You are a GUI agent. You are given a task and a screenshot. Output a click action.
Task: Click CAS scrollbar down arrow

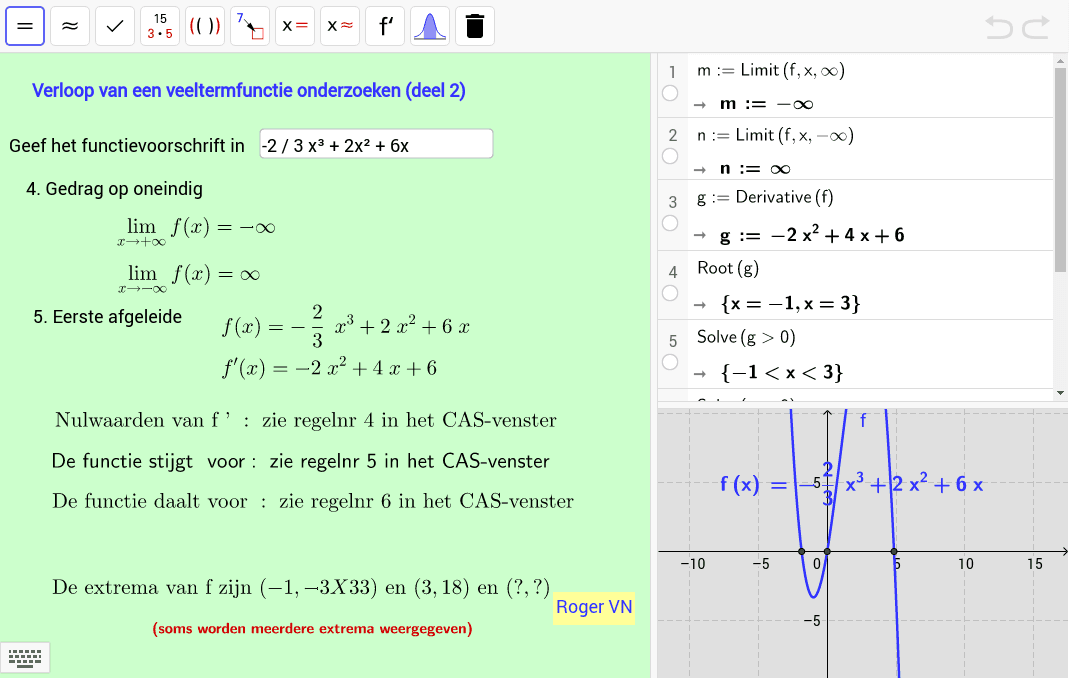pyautogui.click(x=1060, y=393)
